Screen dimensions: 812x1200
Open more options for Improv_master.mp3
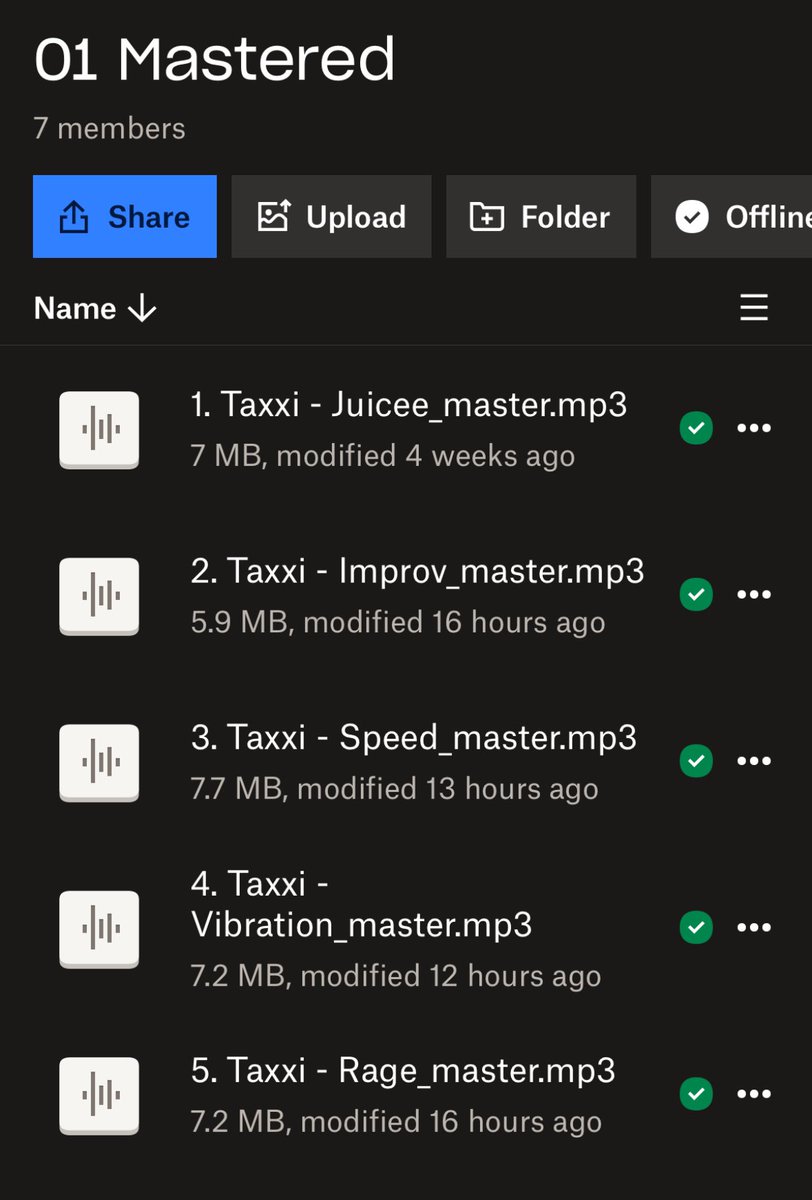(x=754, y=595)
